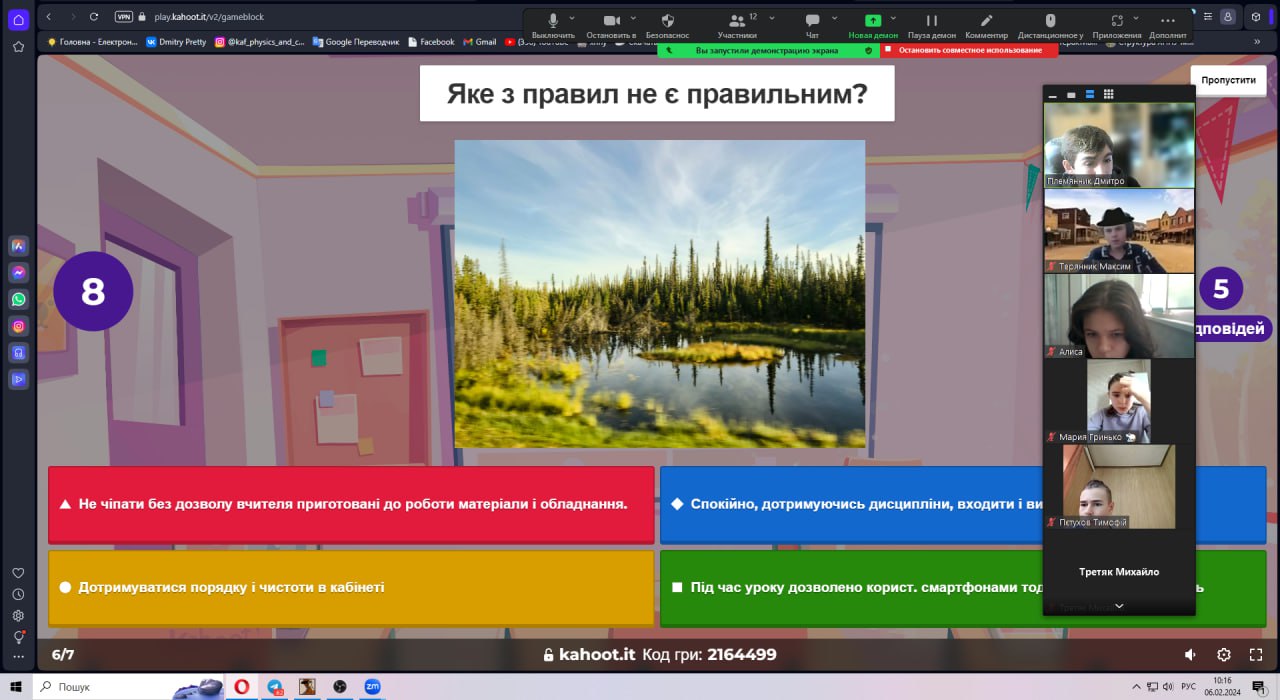1280x700 pixels.
Task: Expand microphone options arrow
Action: [573, 18]
